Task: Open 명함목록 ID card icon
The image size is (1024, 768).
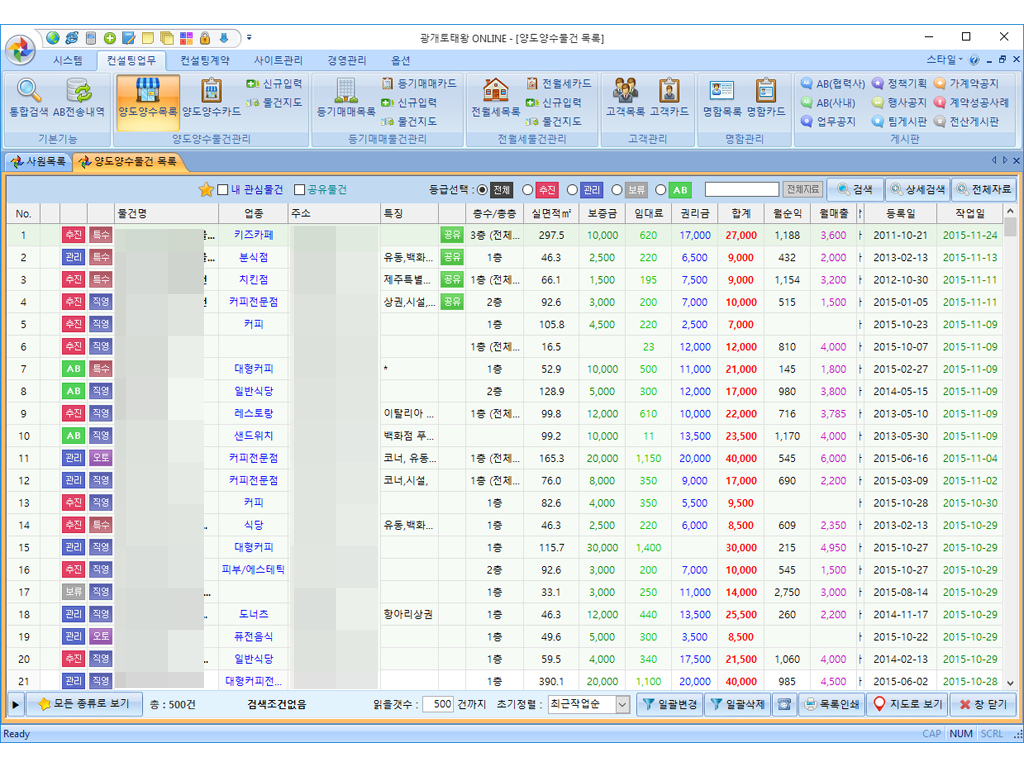Action: (x=722, y=91)
